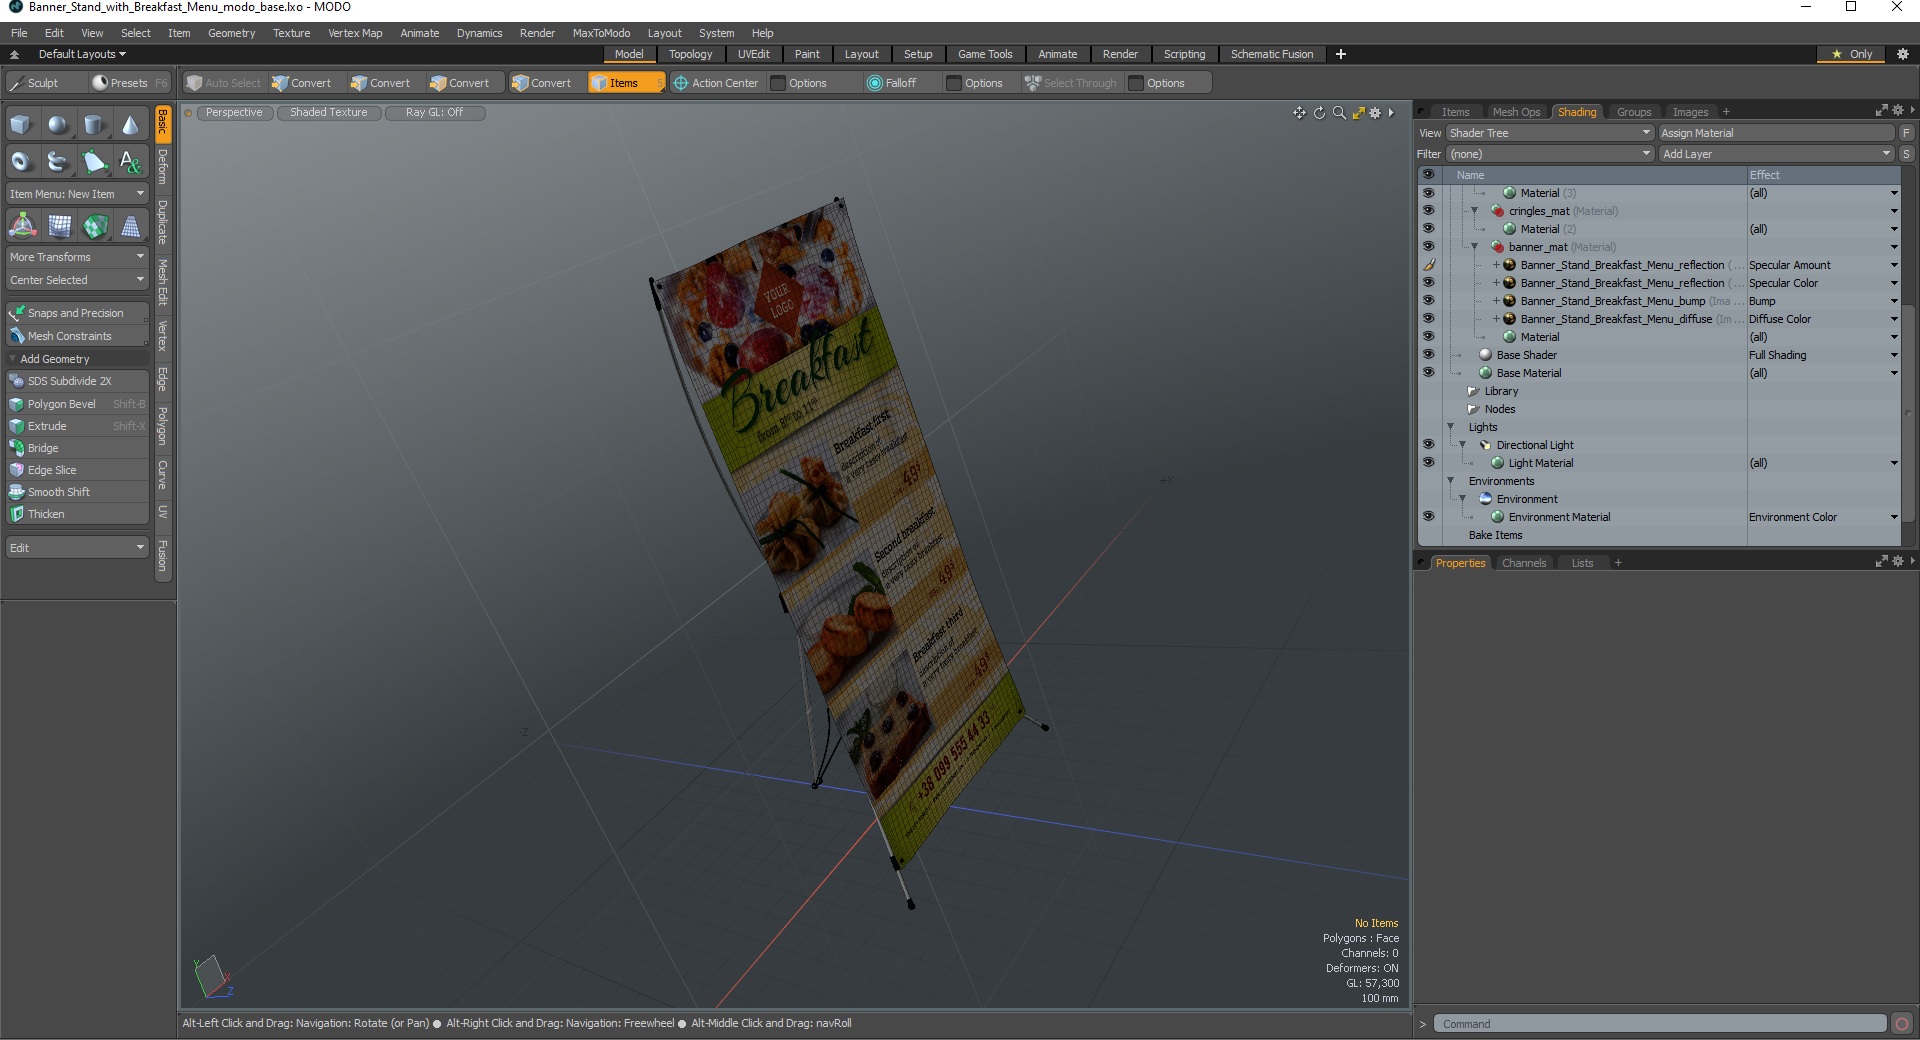Hide Base Material visibility

[1428, 373]
